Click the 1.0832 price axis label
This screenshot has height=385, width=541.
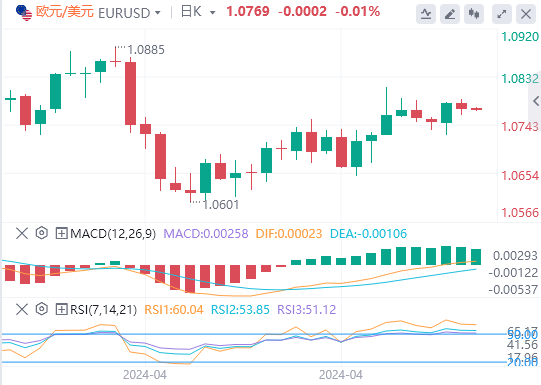(x=520, y=79)
